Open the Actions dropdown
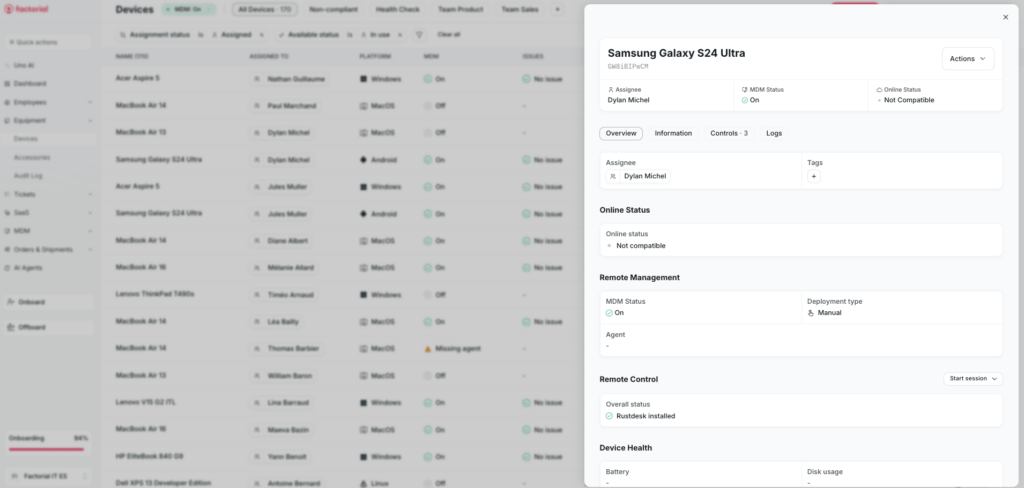The image size is (1024, 488). click(967, 59)
